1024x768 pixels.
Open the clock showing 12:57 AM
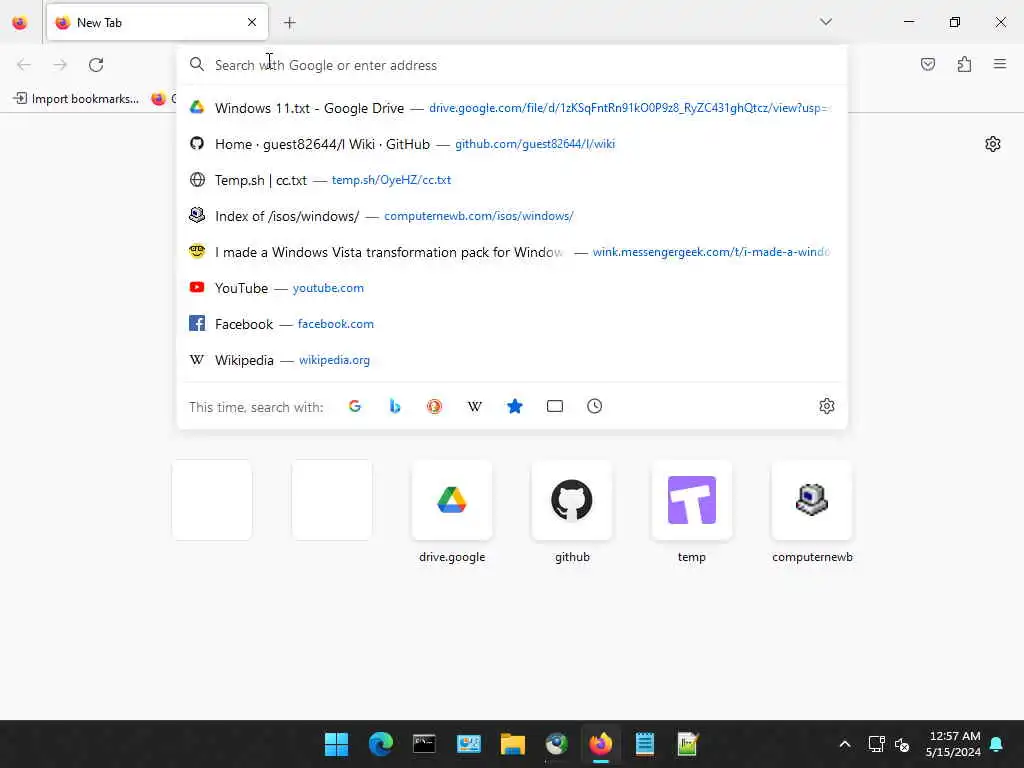tap(953, 744)
